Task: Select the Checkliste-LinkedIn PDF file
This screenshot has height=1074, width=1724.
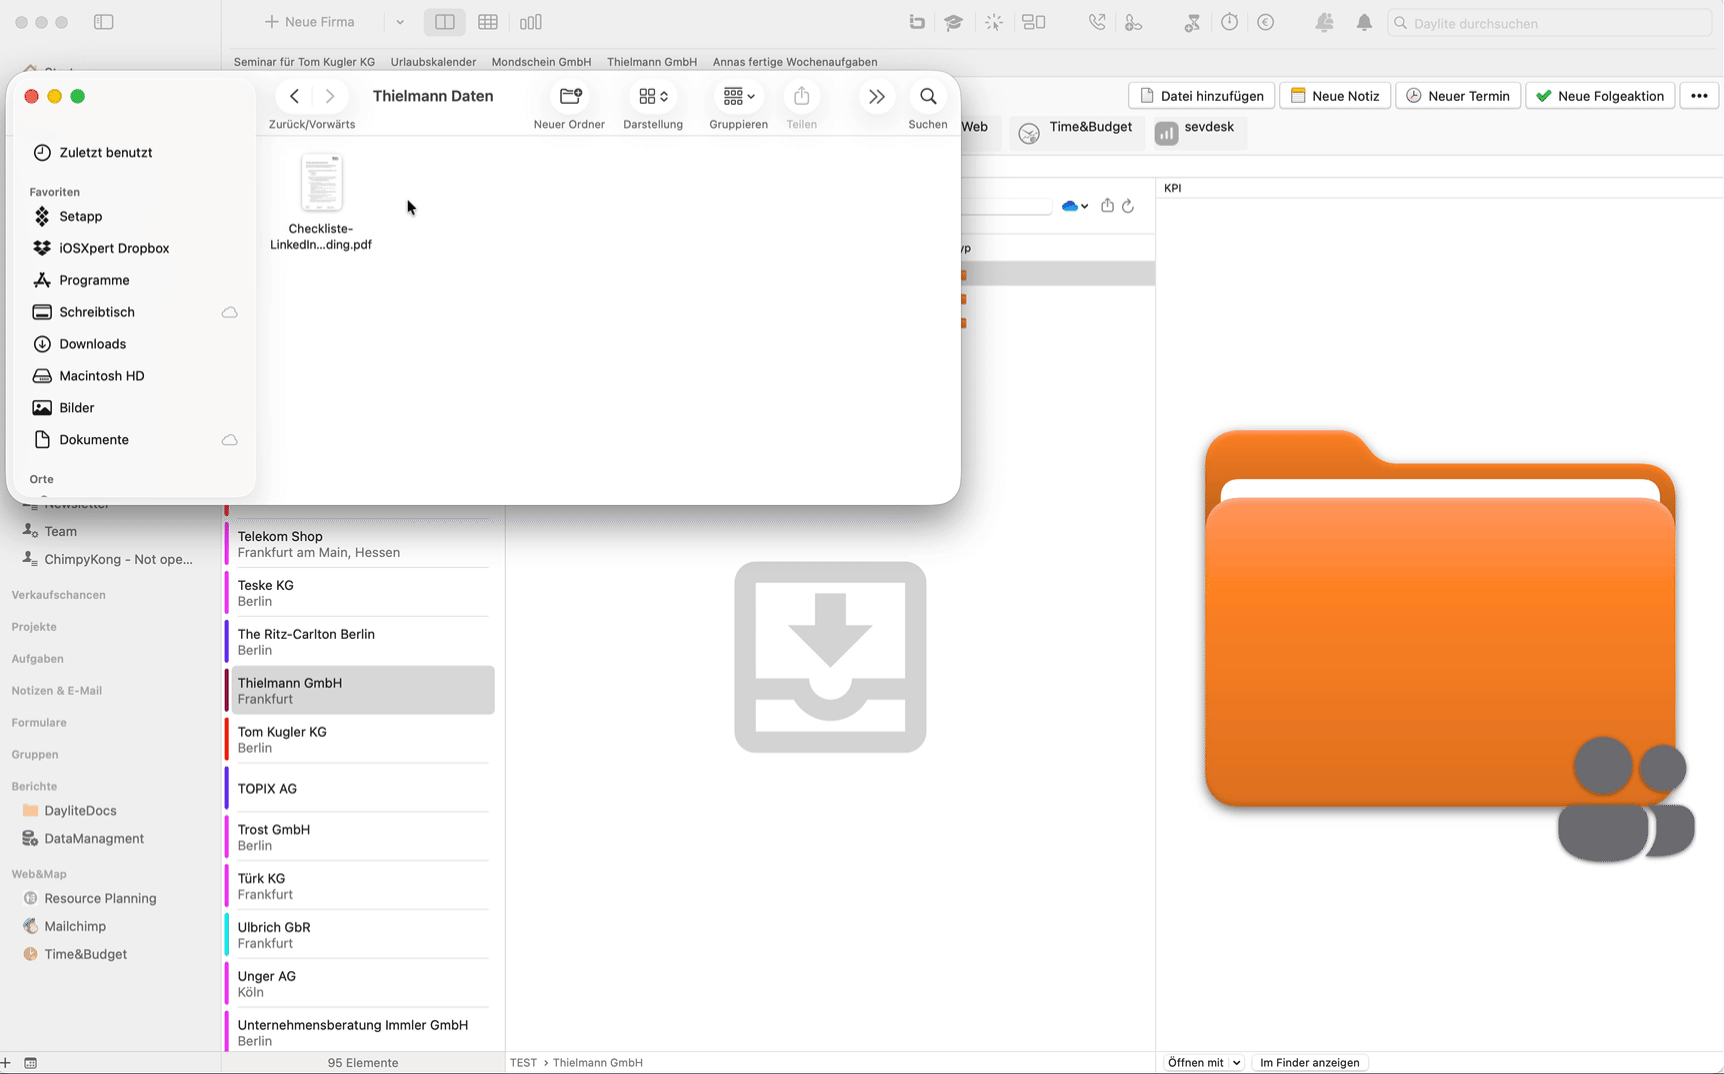Action: (321, 202)
